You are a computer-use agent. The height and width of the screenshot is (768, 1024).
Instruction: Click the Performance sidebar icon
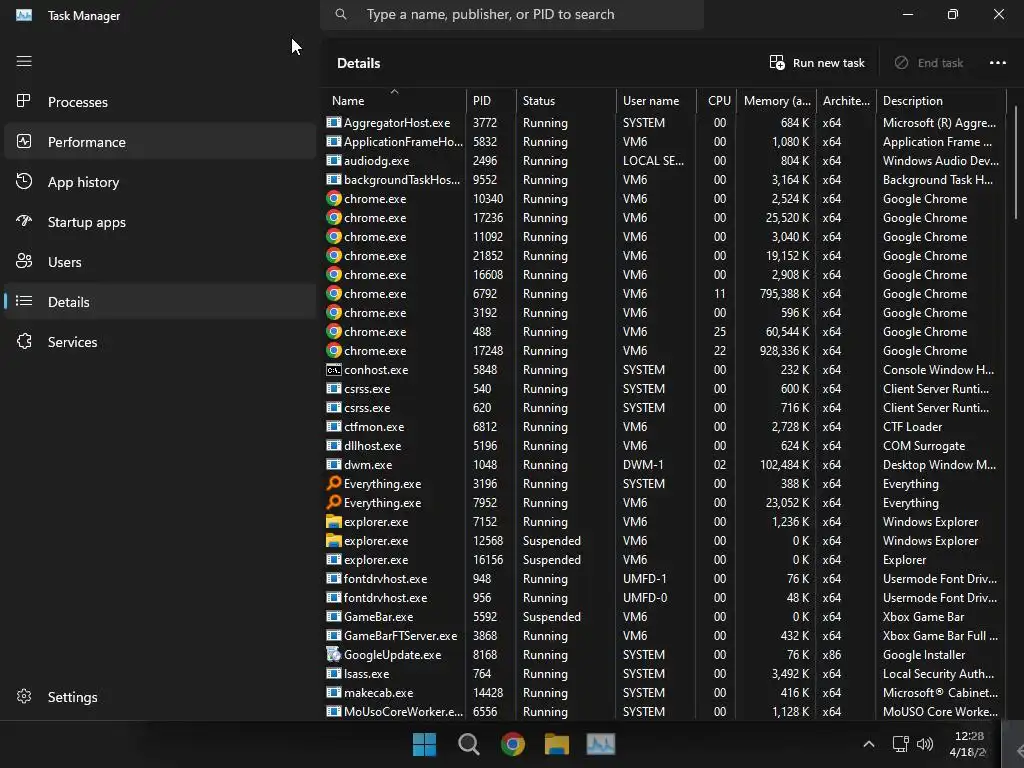click(24, 141)
